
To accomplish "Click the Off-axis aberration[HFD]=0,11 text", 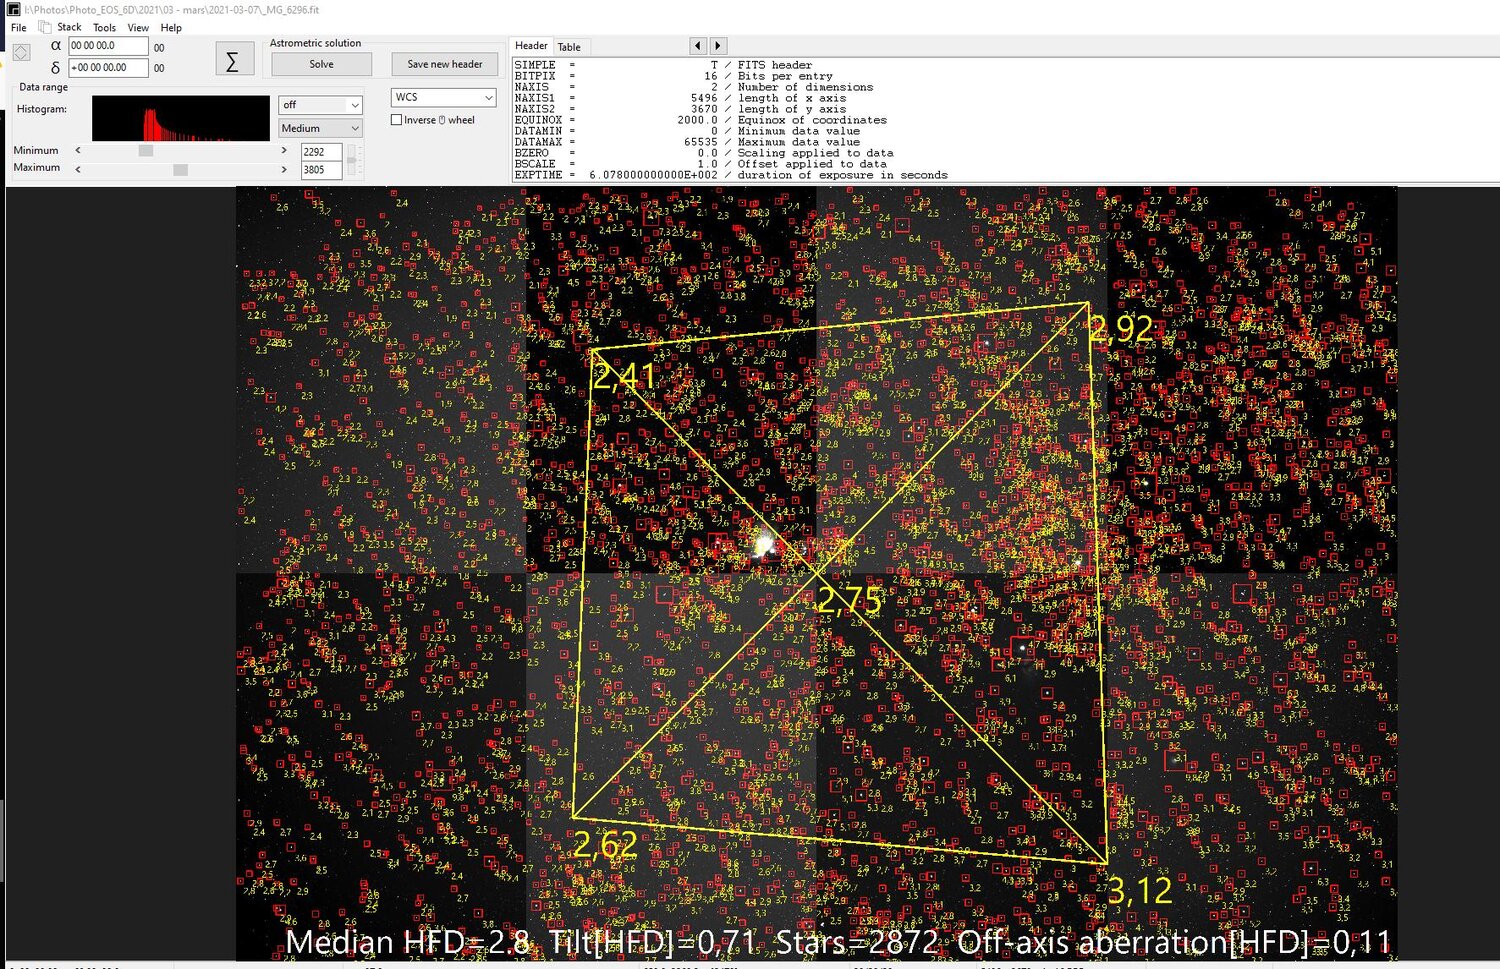I will pos(1174,942).
